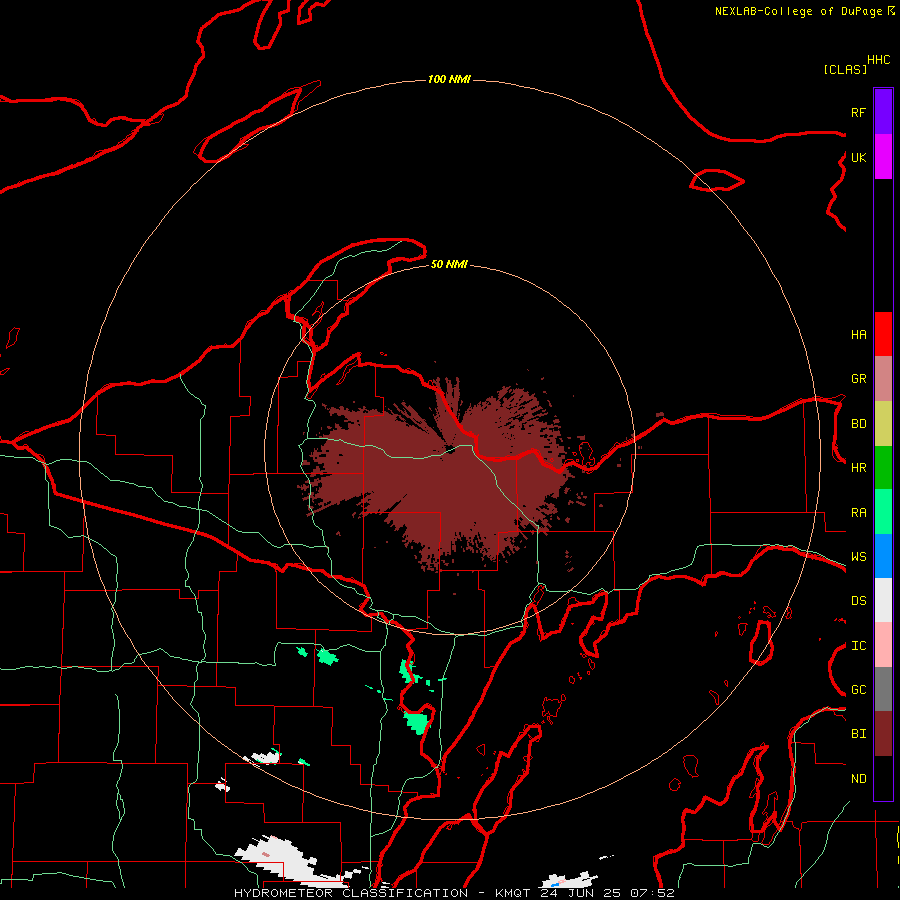Click the "GC" legend label
Viewport: 900px width, 900px height.
click(858, 690)
